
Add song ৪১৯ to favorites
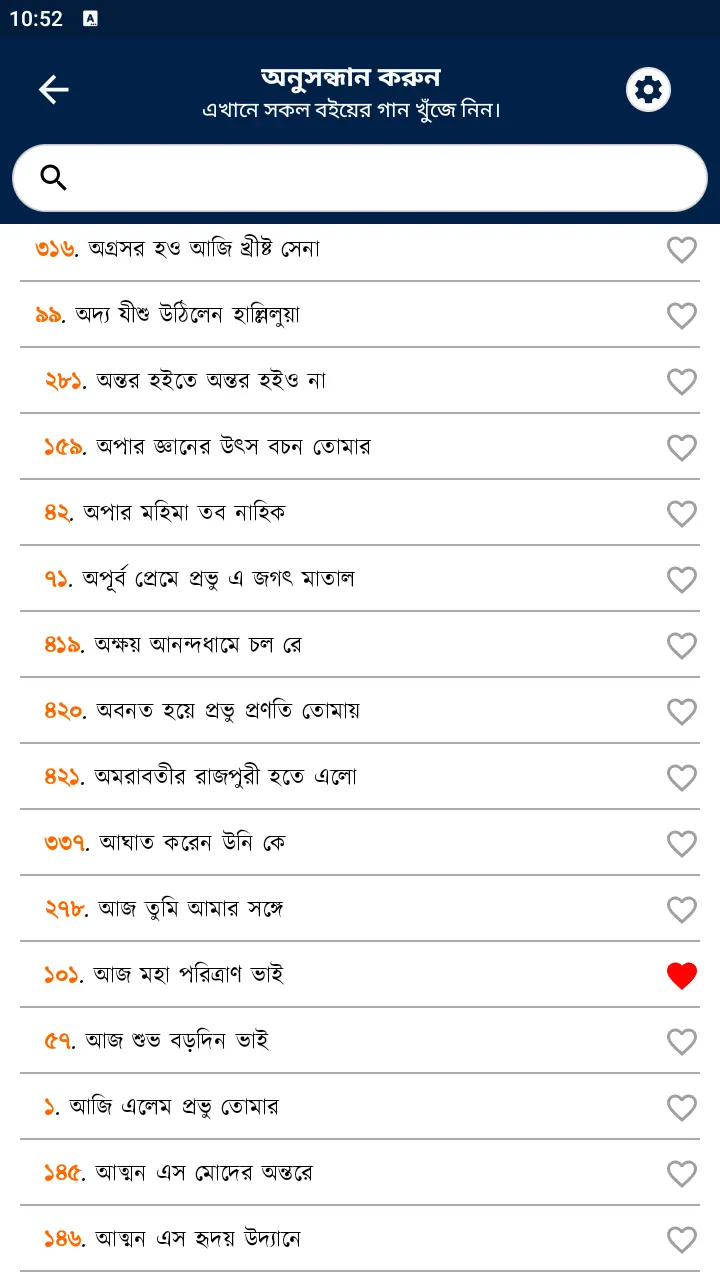point(681,645)
